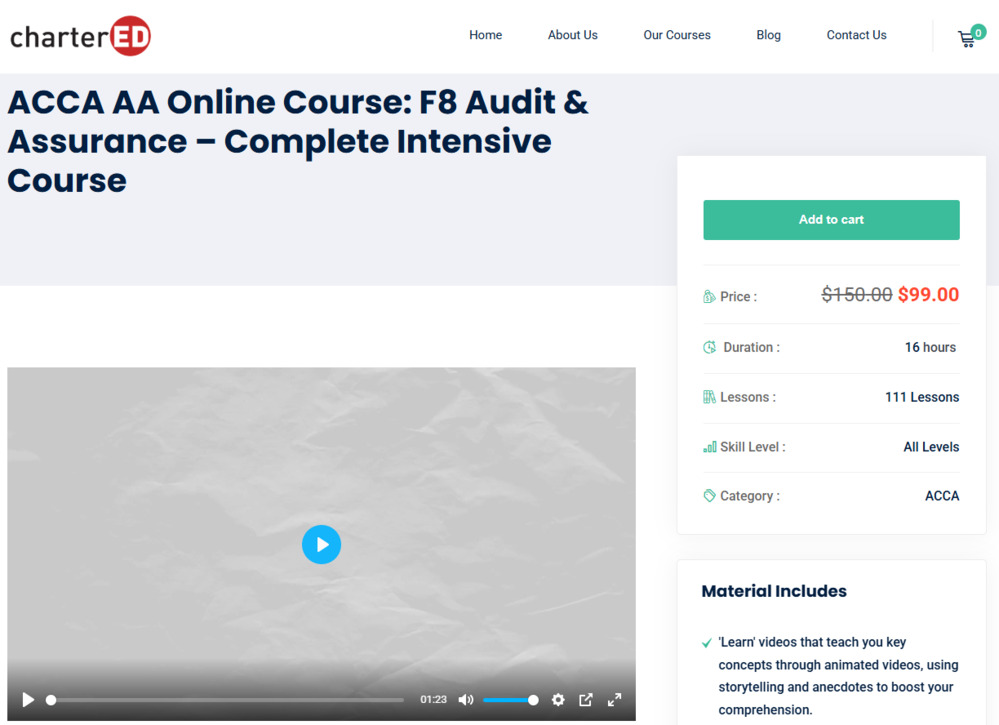Go to Home page
The height and width of the screenshot is (725, 999).
485,35
